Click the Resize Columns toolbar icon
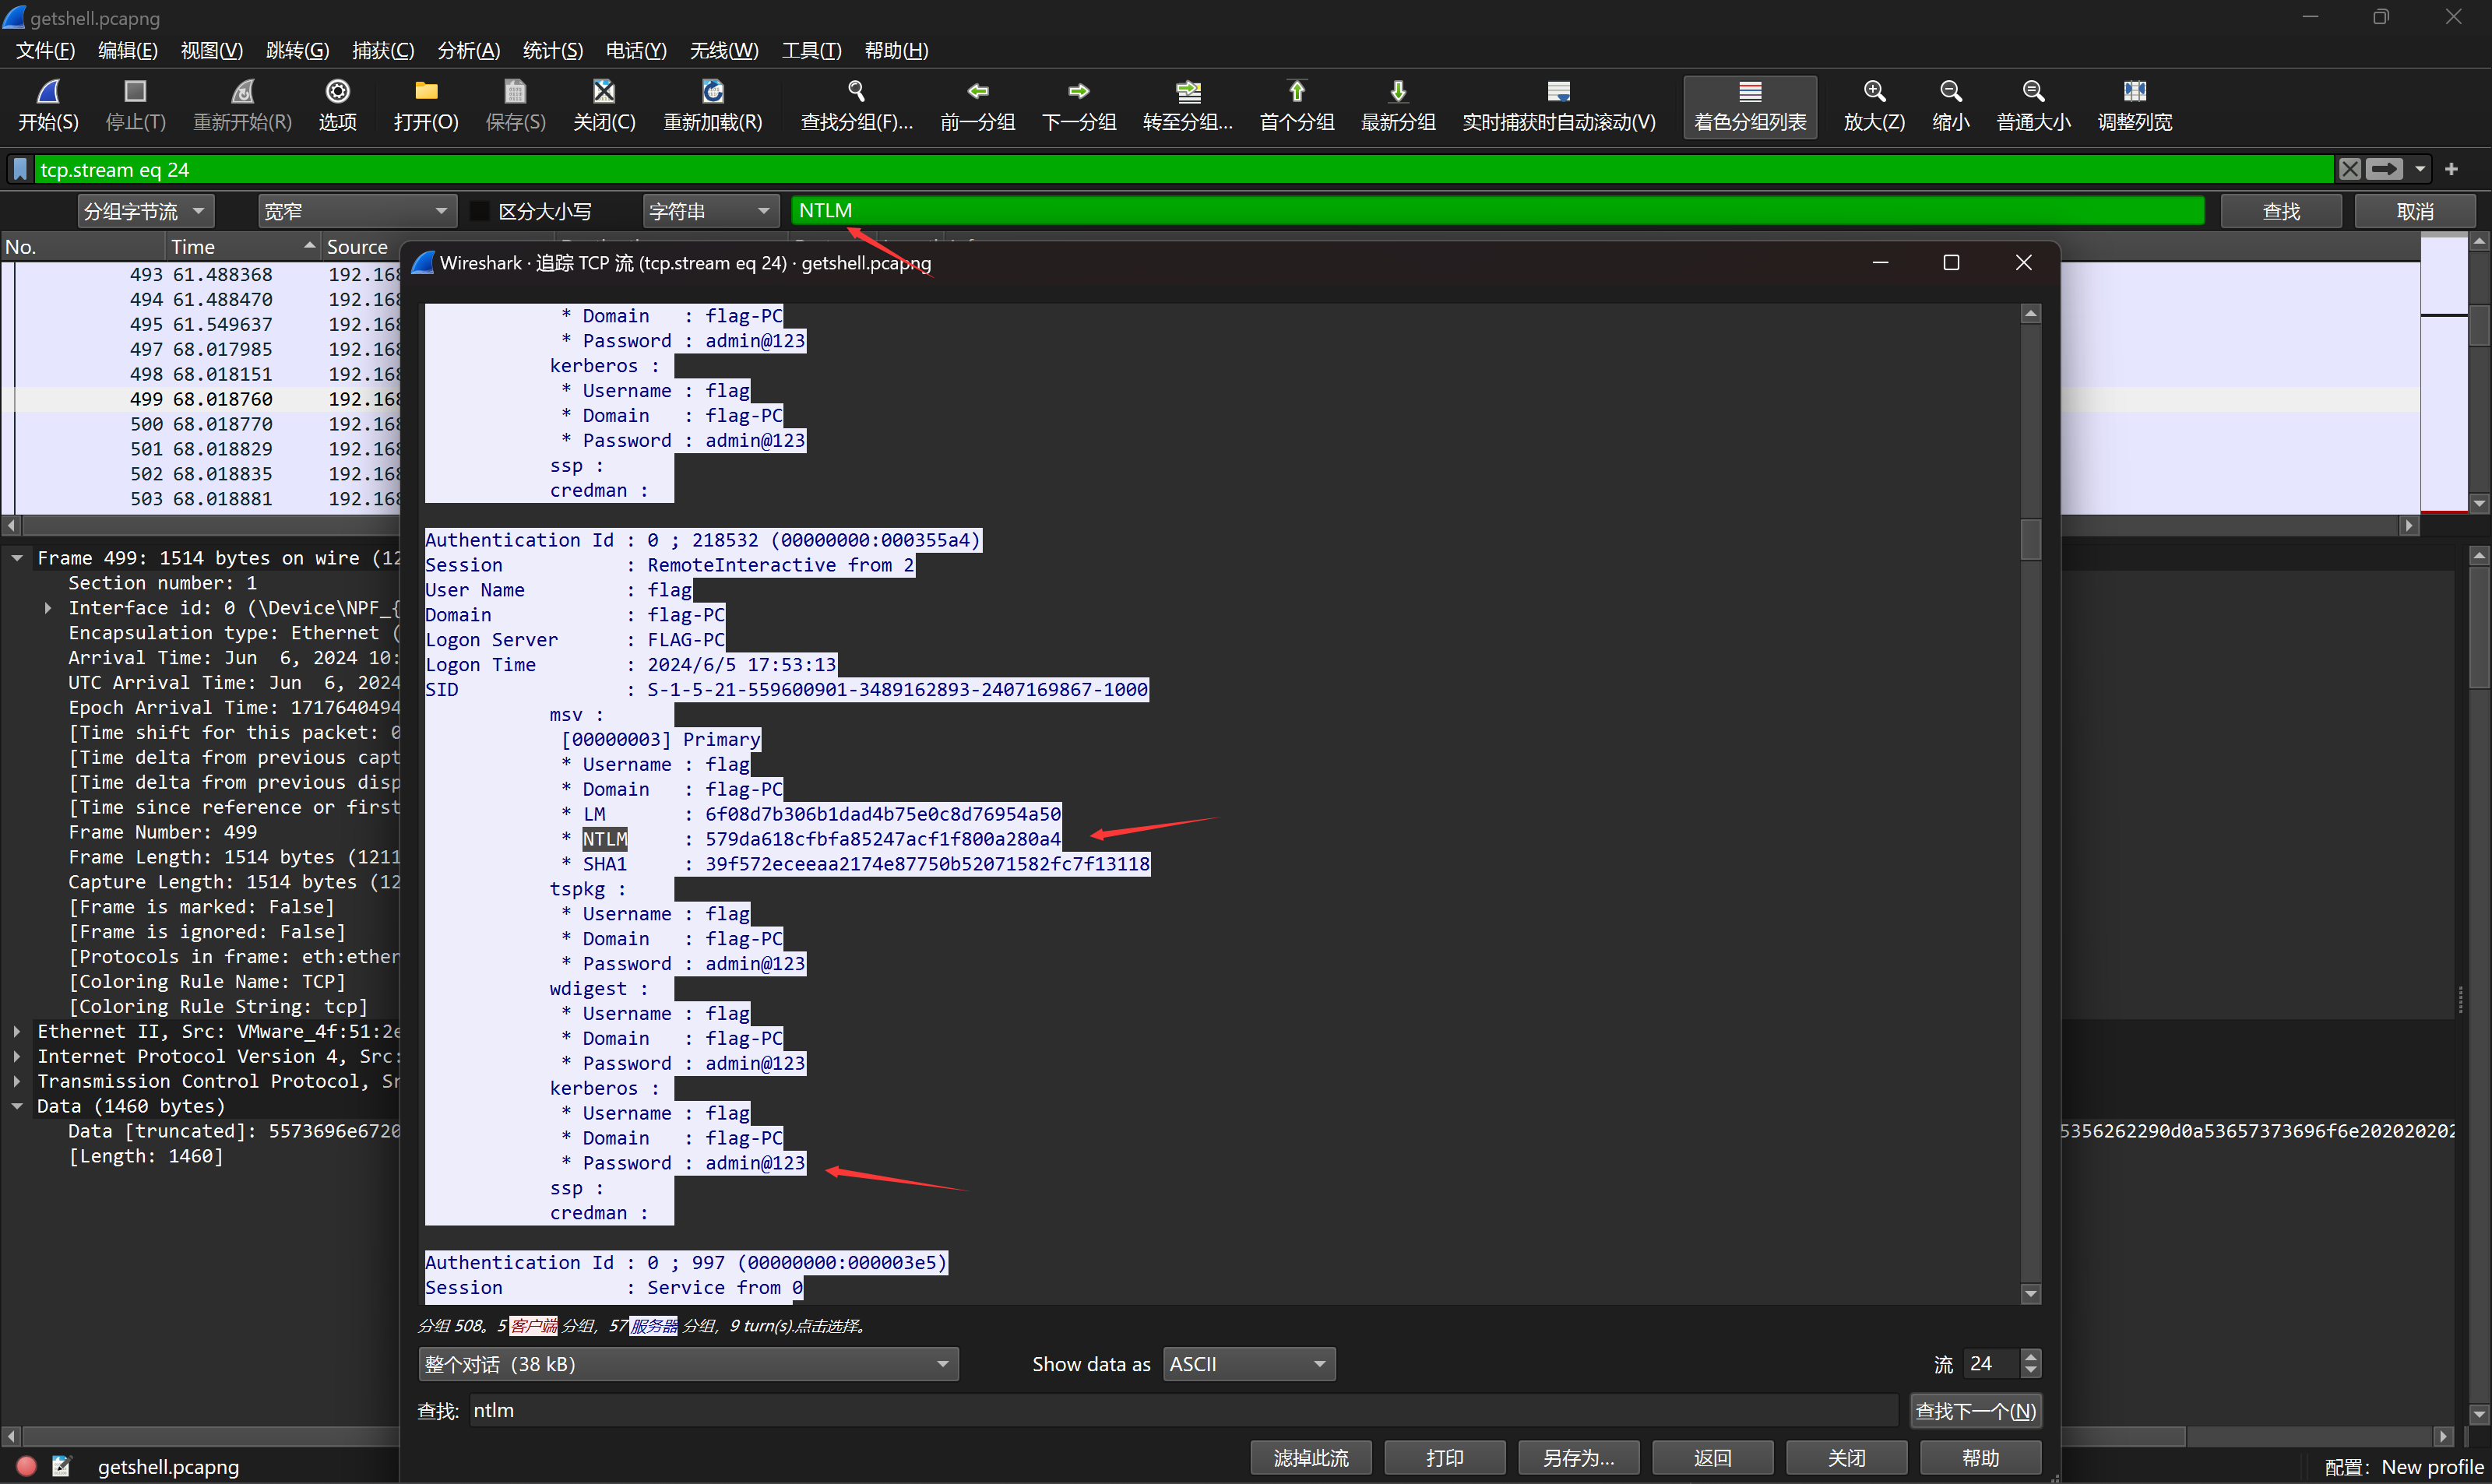The width and height of the screenshot is (2492, 1484). click(2134, 92)
